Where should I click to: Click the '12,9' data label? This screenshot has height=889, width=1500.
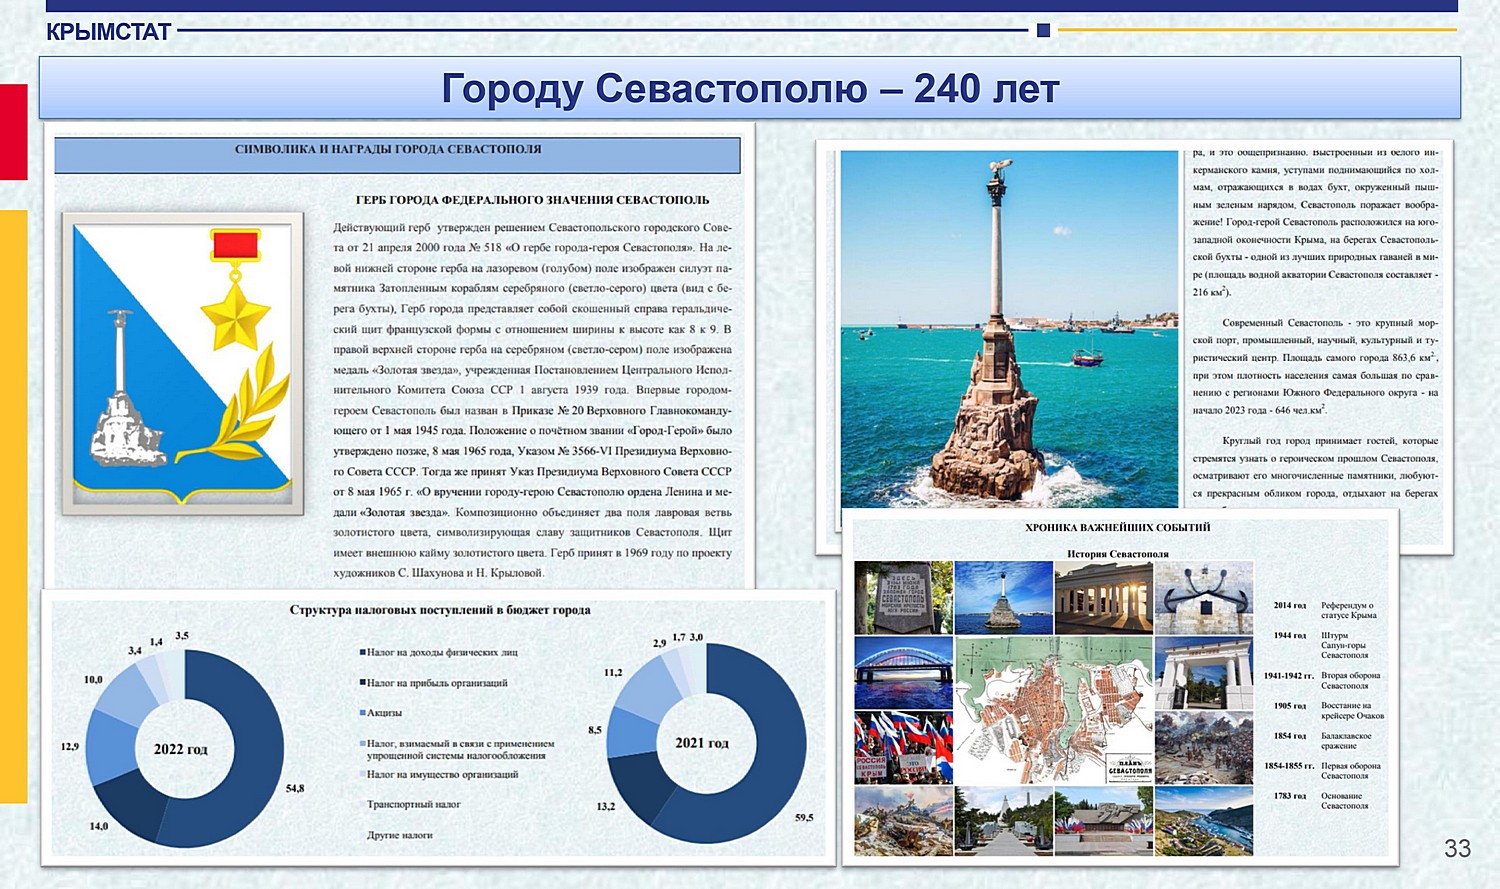tap(70, 746)
